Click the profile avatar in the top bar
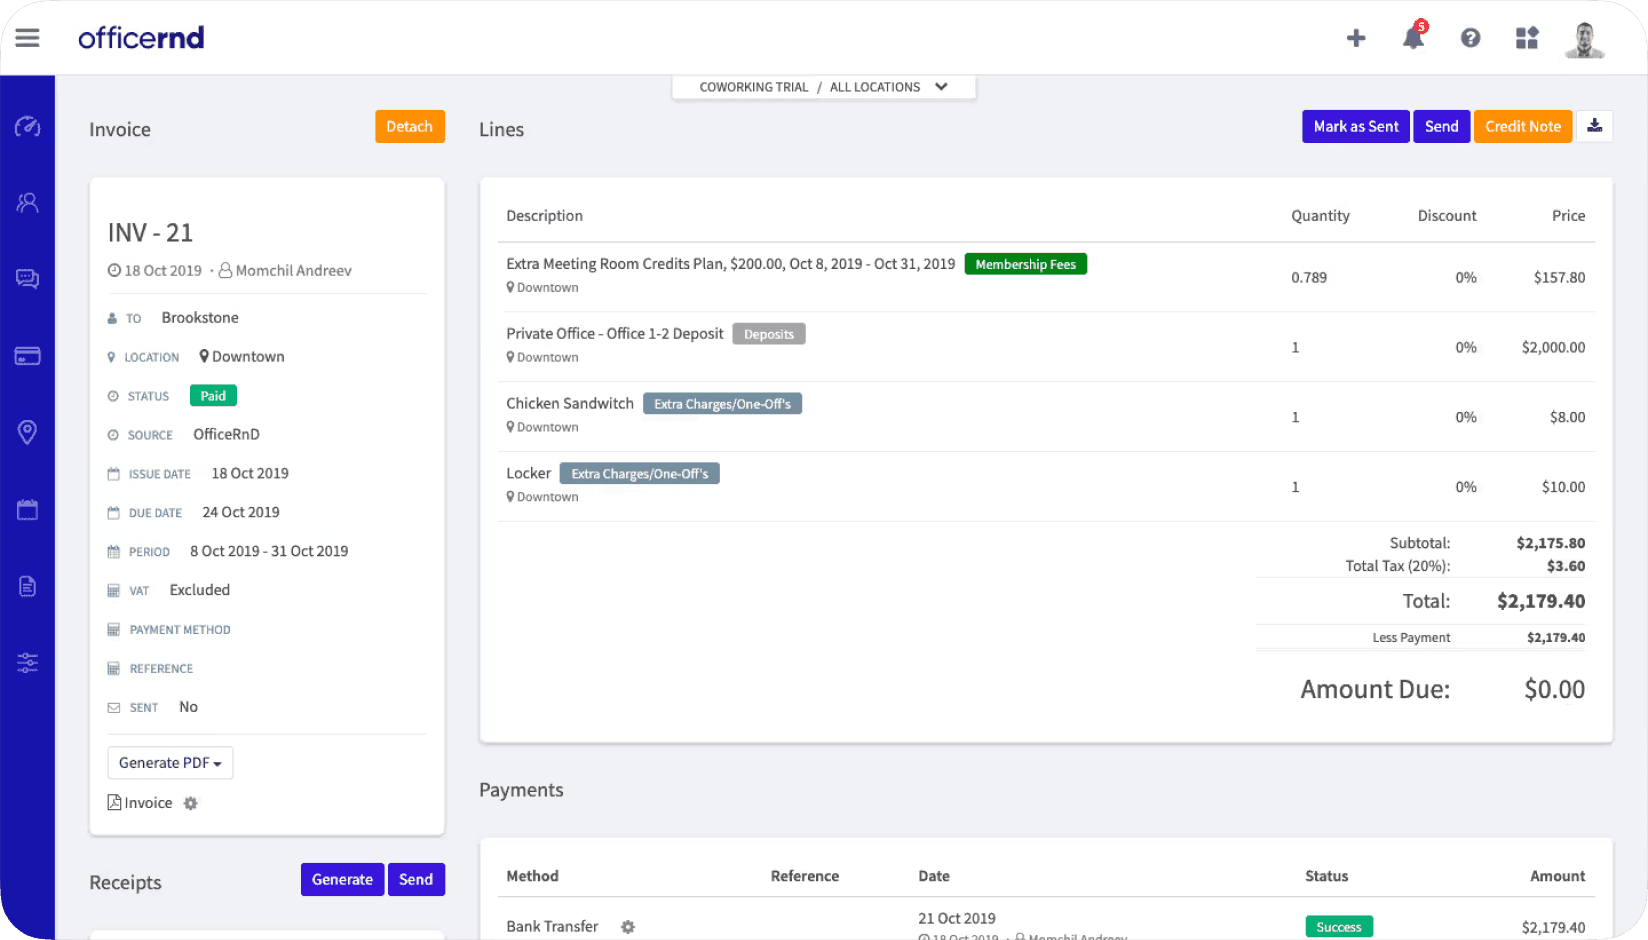 click(x=1584, y=37)
